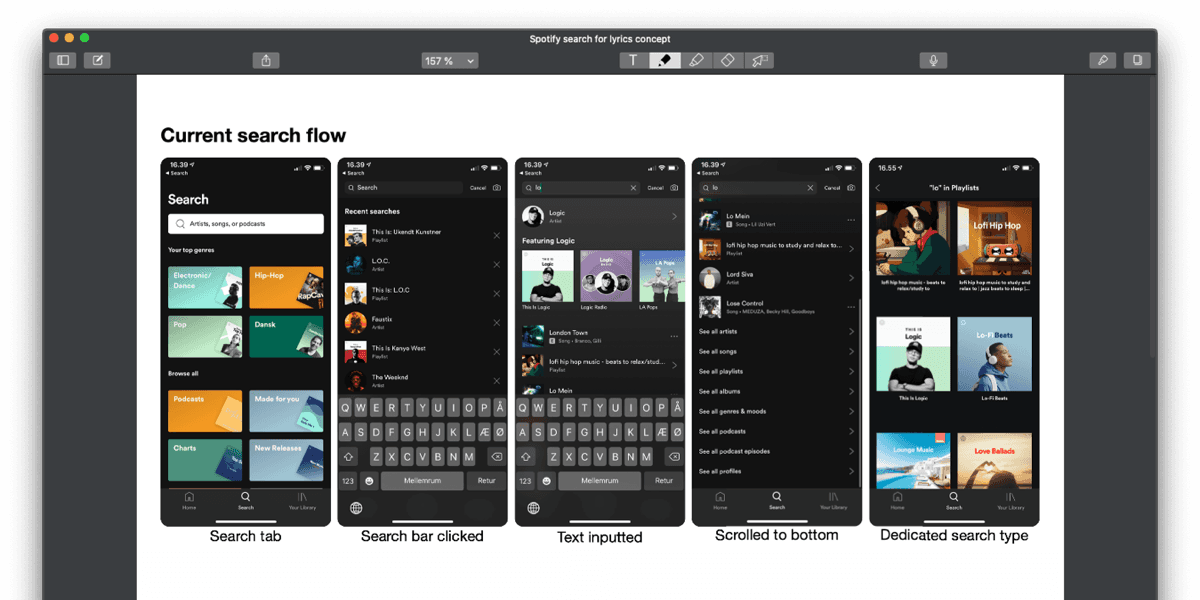Viewport: 1200px width, 600px height.
Task: Open the Podcasts browse tile
Action: pyautogui.click(x=205, y=411)
